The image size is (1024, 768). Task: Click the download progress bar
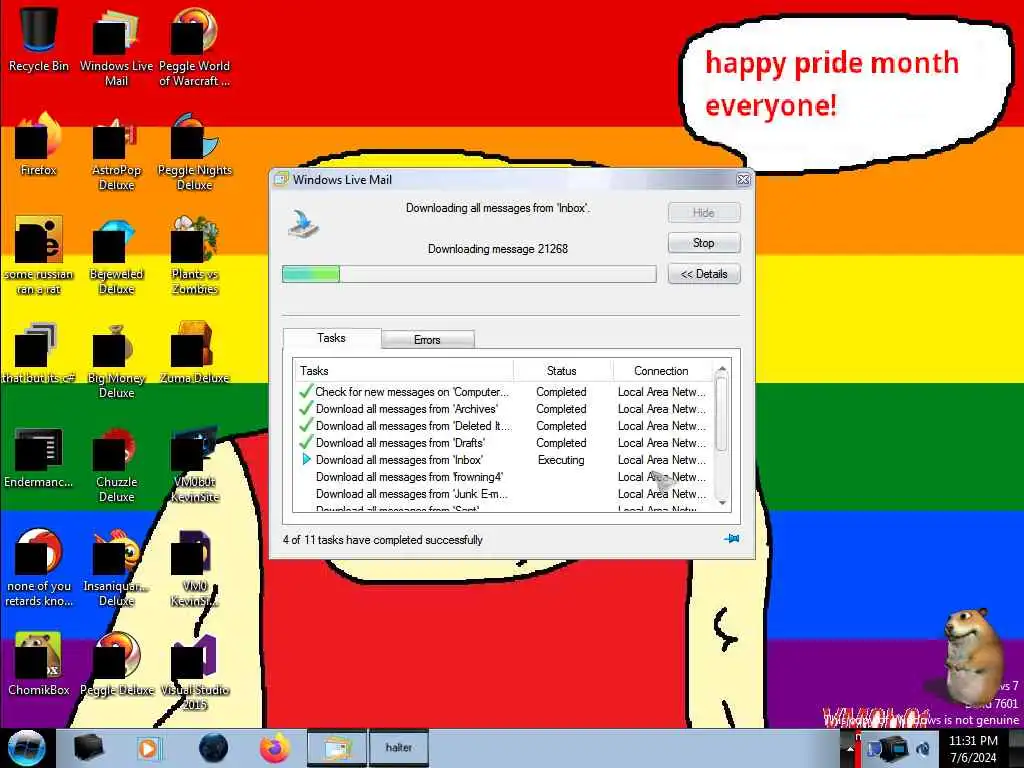469,274
